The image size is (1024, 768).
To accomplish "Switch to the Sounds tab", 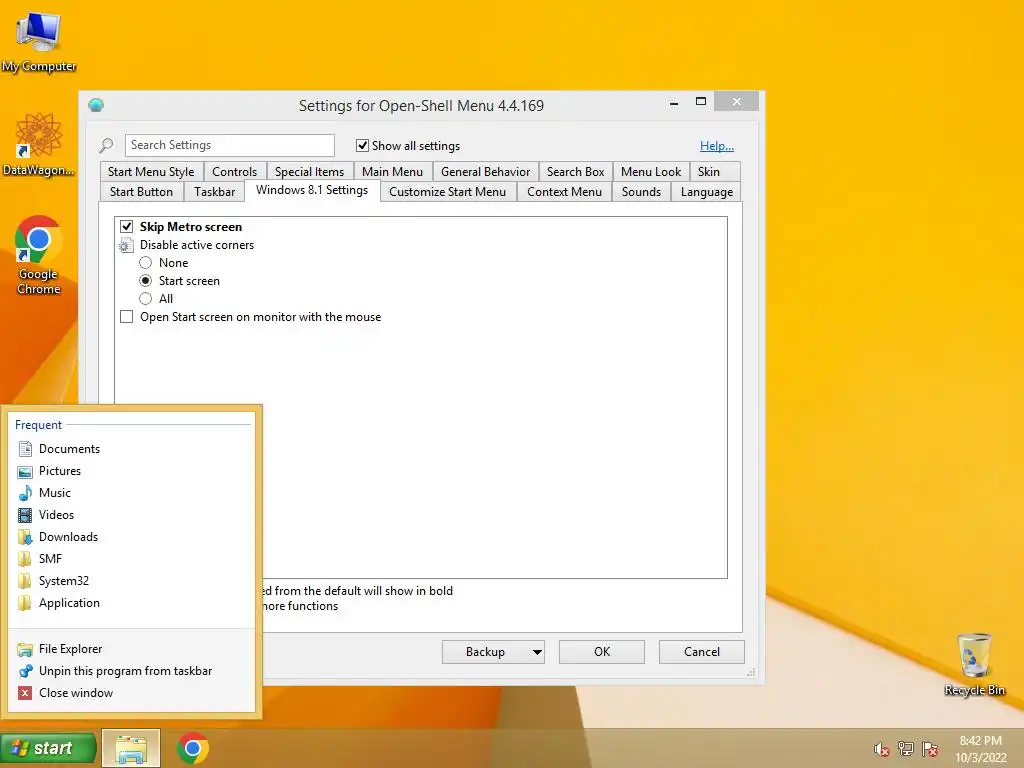I will [641, 192].
